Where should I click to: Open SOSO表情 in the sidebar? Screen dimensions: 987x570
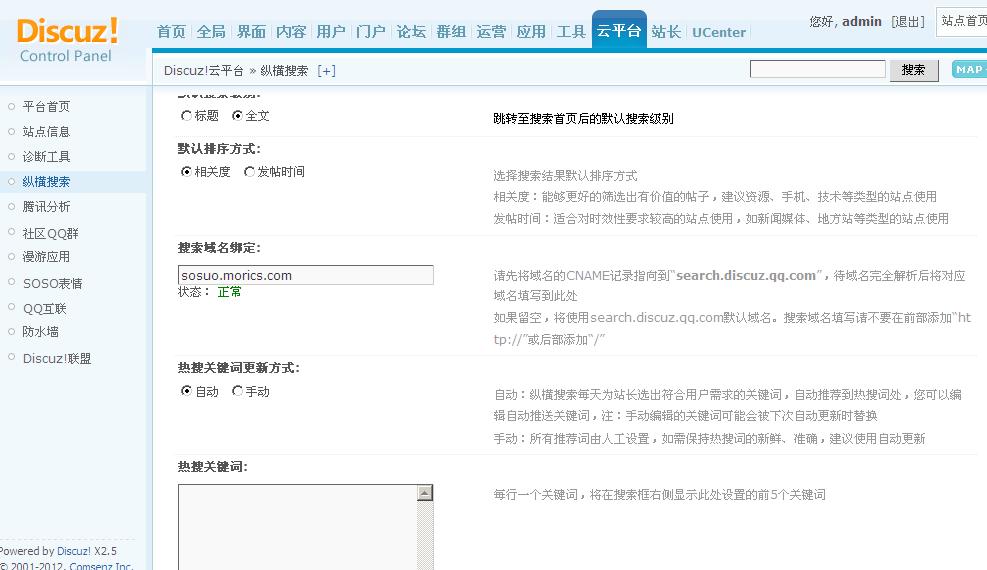tap(52, 283)
